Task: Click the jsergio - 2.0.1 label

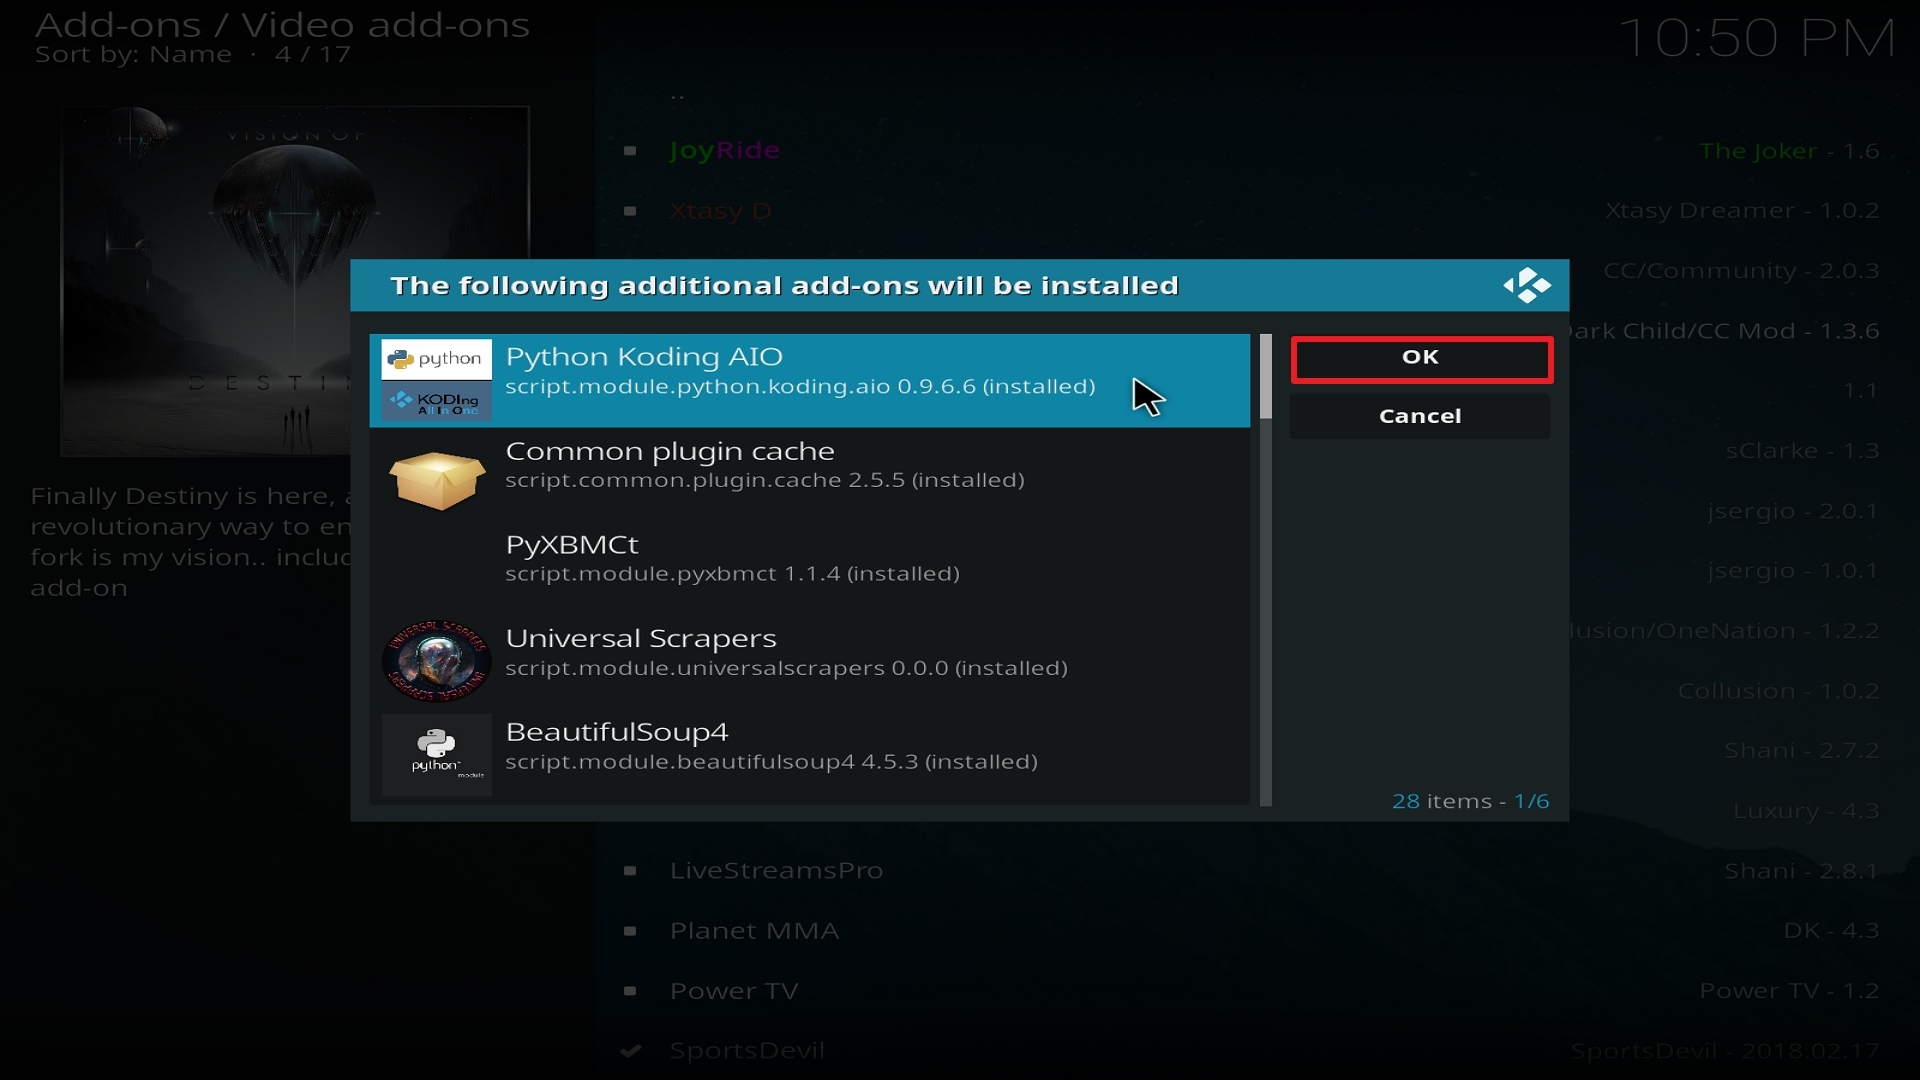Action: pos(1793,511)
